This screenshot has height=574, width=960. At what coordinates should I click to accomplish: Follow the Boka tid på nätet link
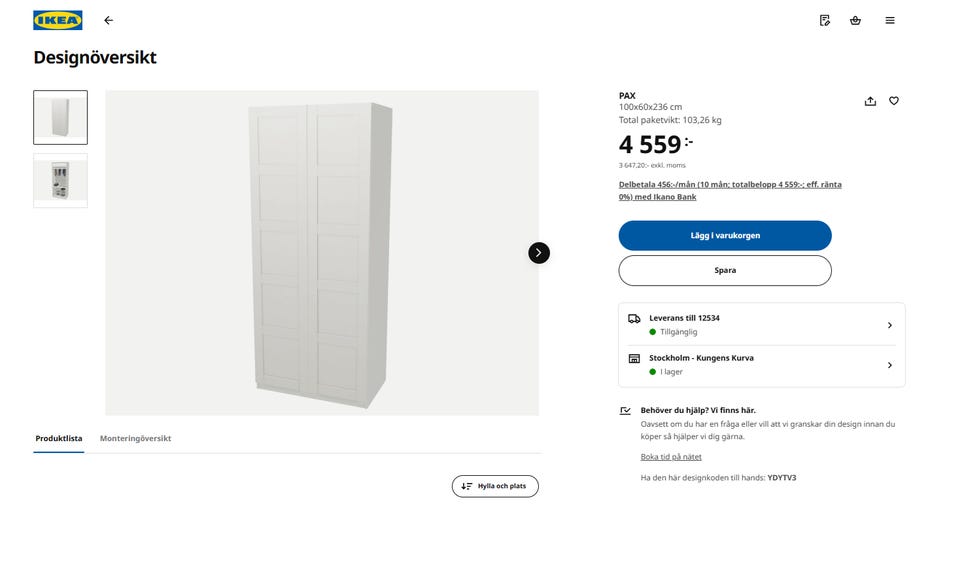[x=671, y=457]
